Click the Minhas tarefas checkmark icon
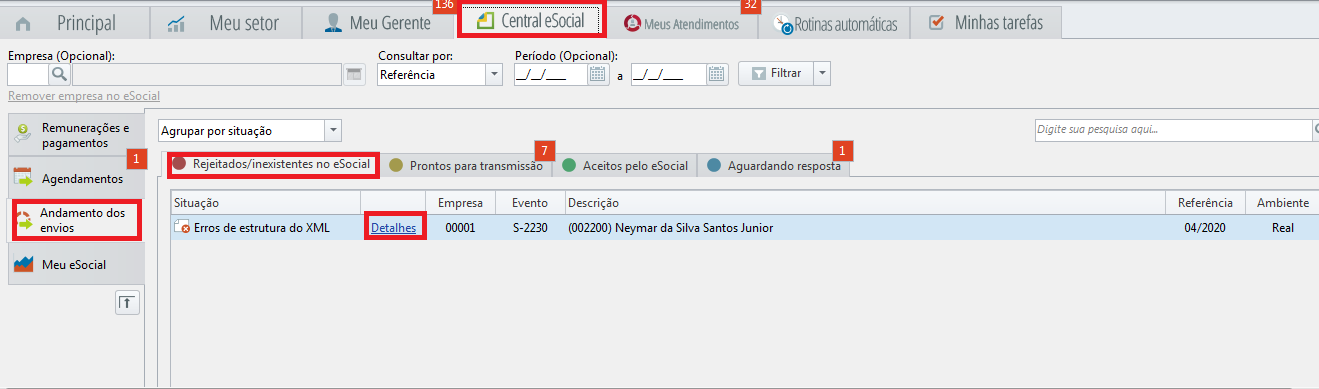This screenshot has height=389, width=1319. pyautogui.click(x=936, y=22)
